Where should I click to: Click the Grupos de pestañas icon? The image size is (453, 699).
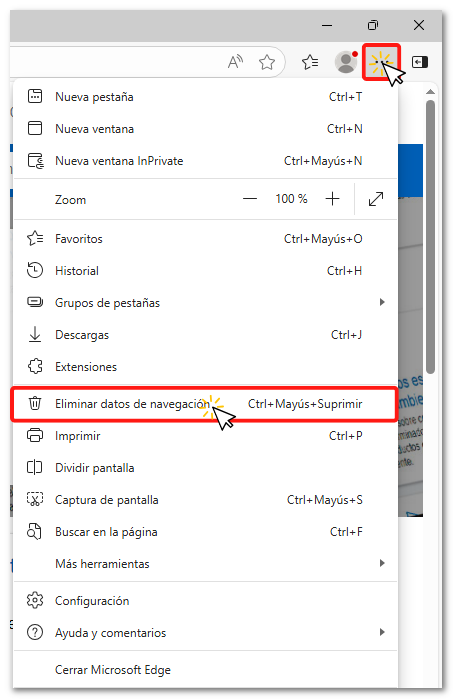[x=35, y=302]
